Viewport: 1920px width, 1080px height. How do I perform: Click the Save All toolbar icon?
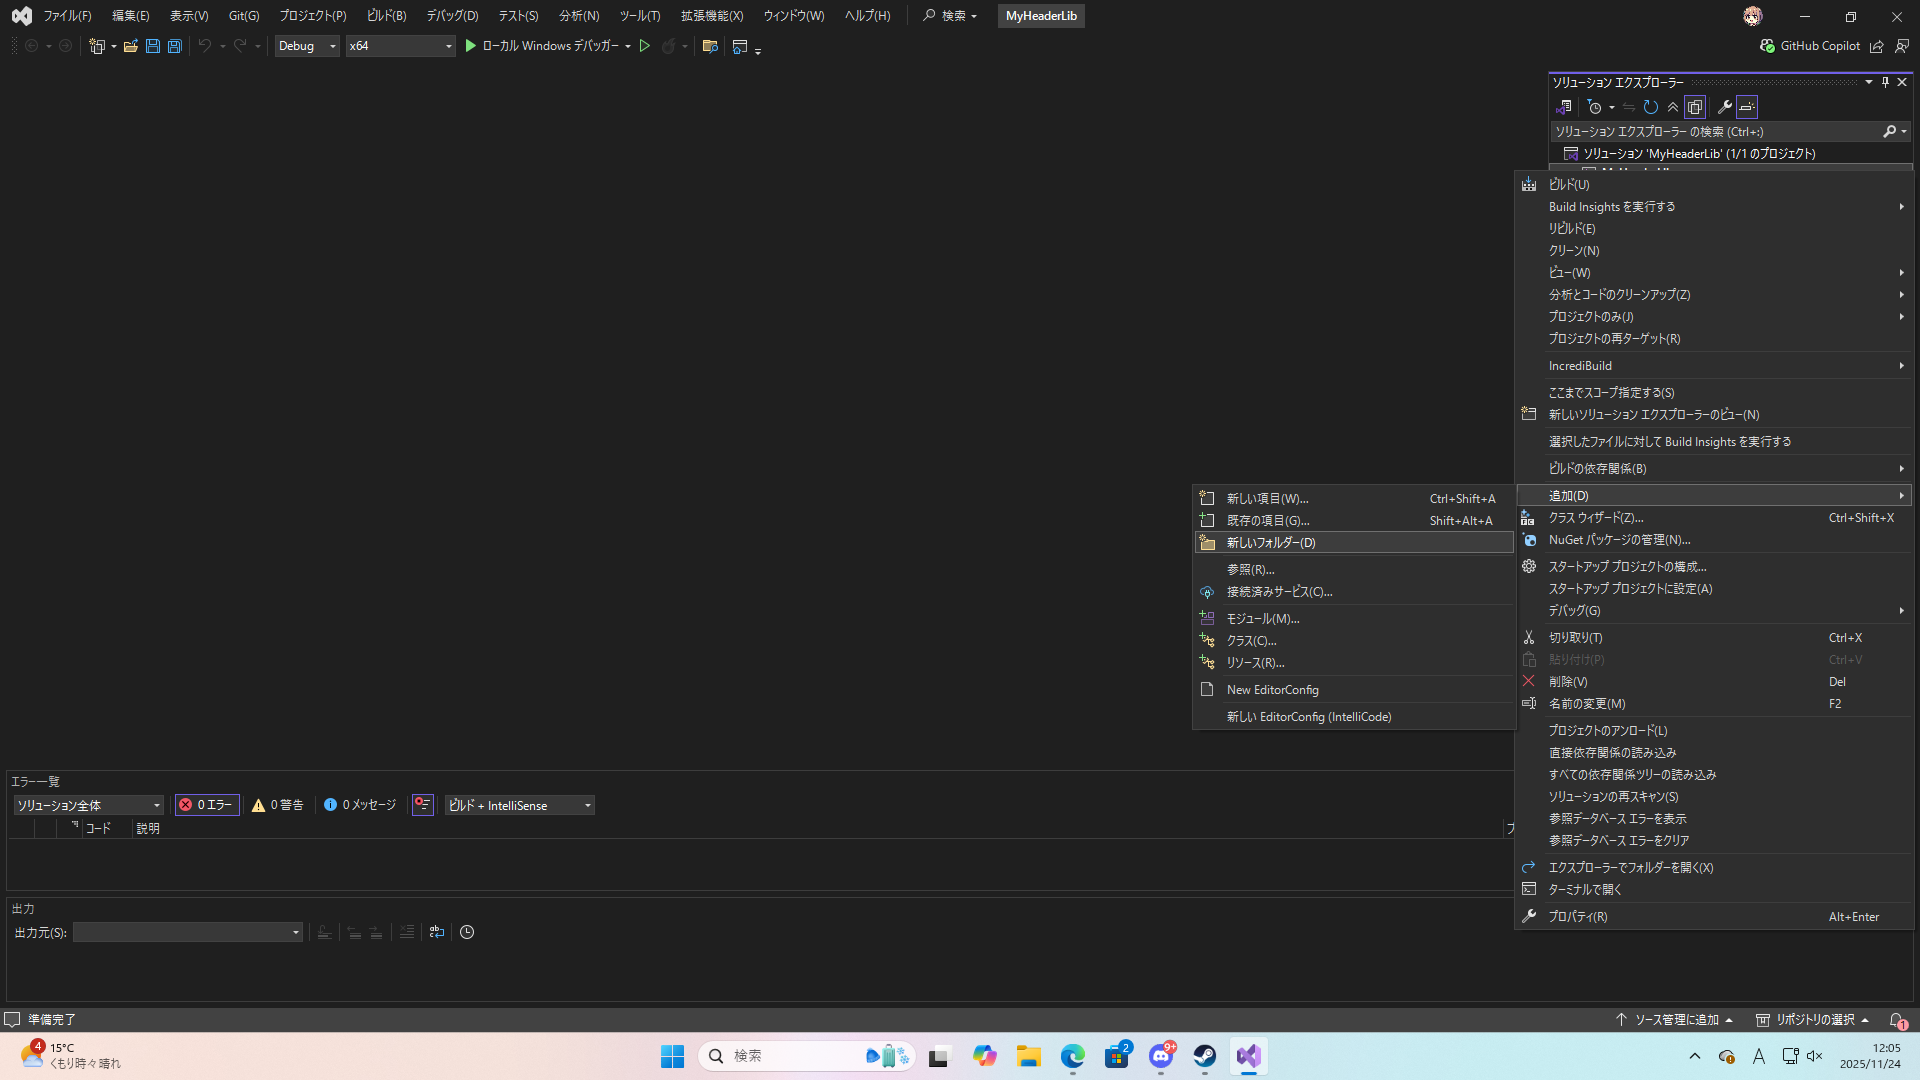(174, 46)
